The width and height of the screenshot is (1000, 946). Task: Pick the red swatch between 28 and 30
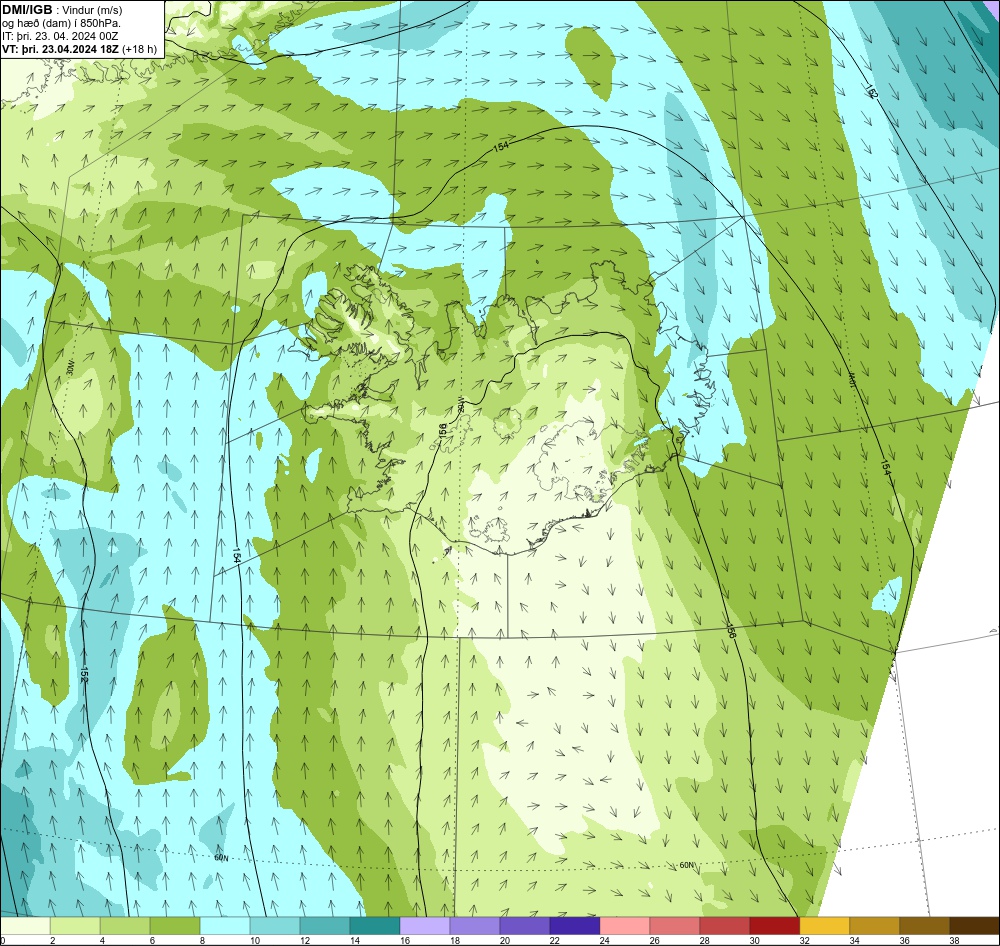pyautogui.click(x=725, y=926)
